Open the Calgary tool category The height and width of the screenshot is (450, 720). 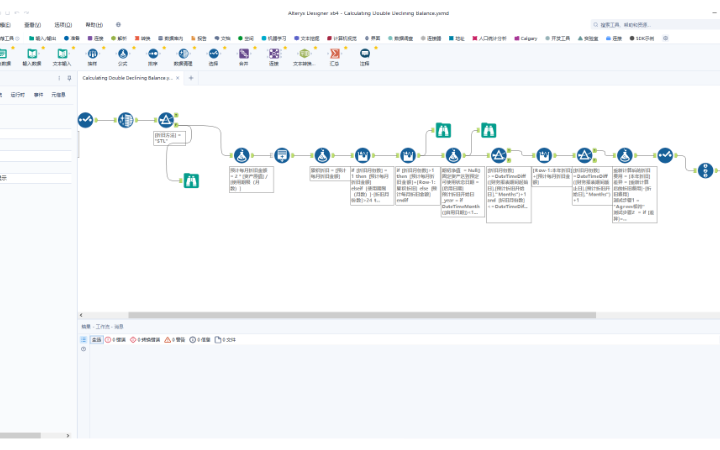click(526, 39)
